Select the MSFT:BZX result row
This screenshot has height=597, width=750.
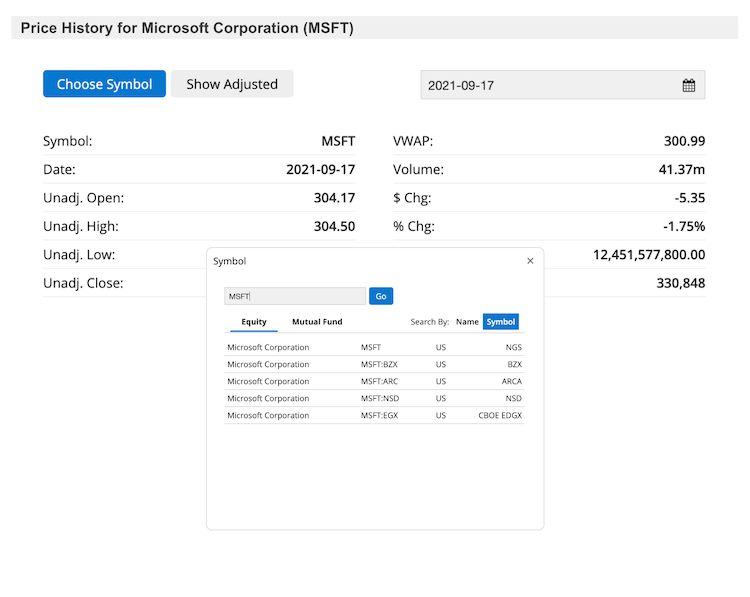(x=374, y=365)
